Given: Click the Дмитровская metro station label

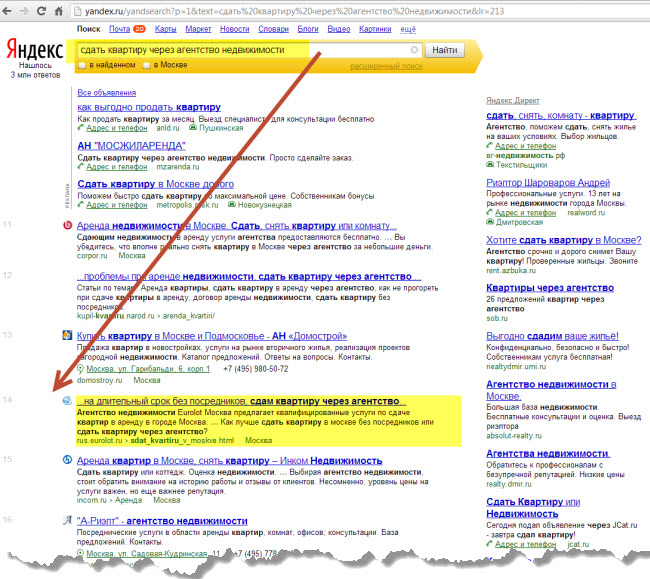Looking at the screenshot, I should click(519, 222).
